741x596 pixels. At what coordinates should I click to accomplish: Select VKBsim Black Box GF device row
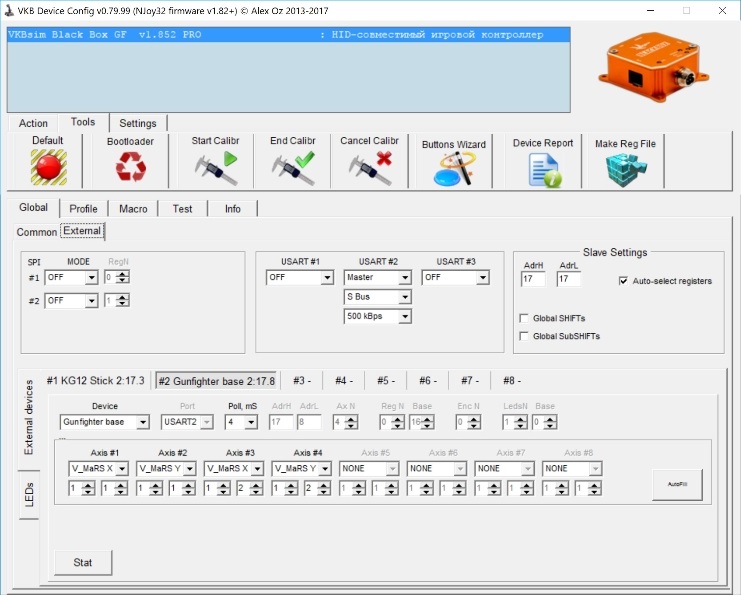289,35
